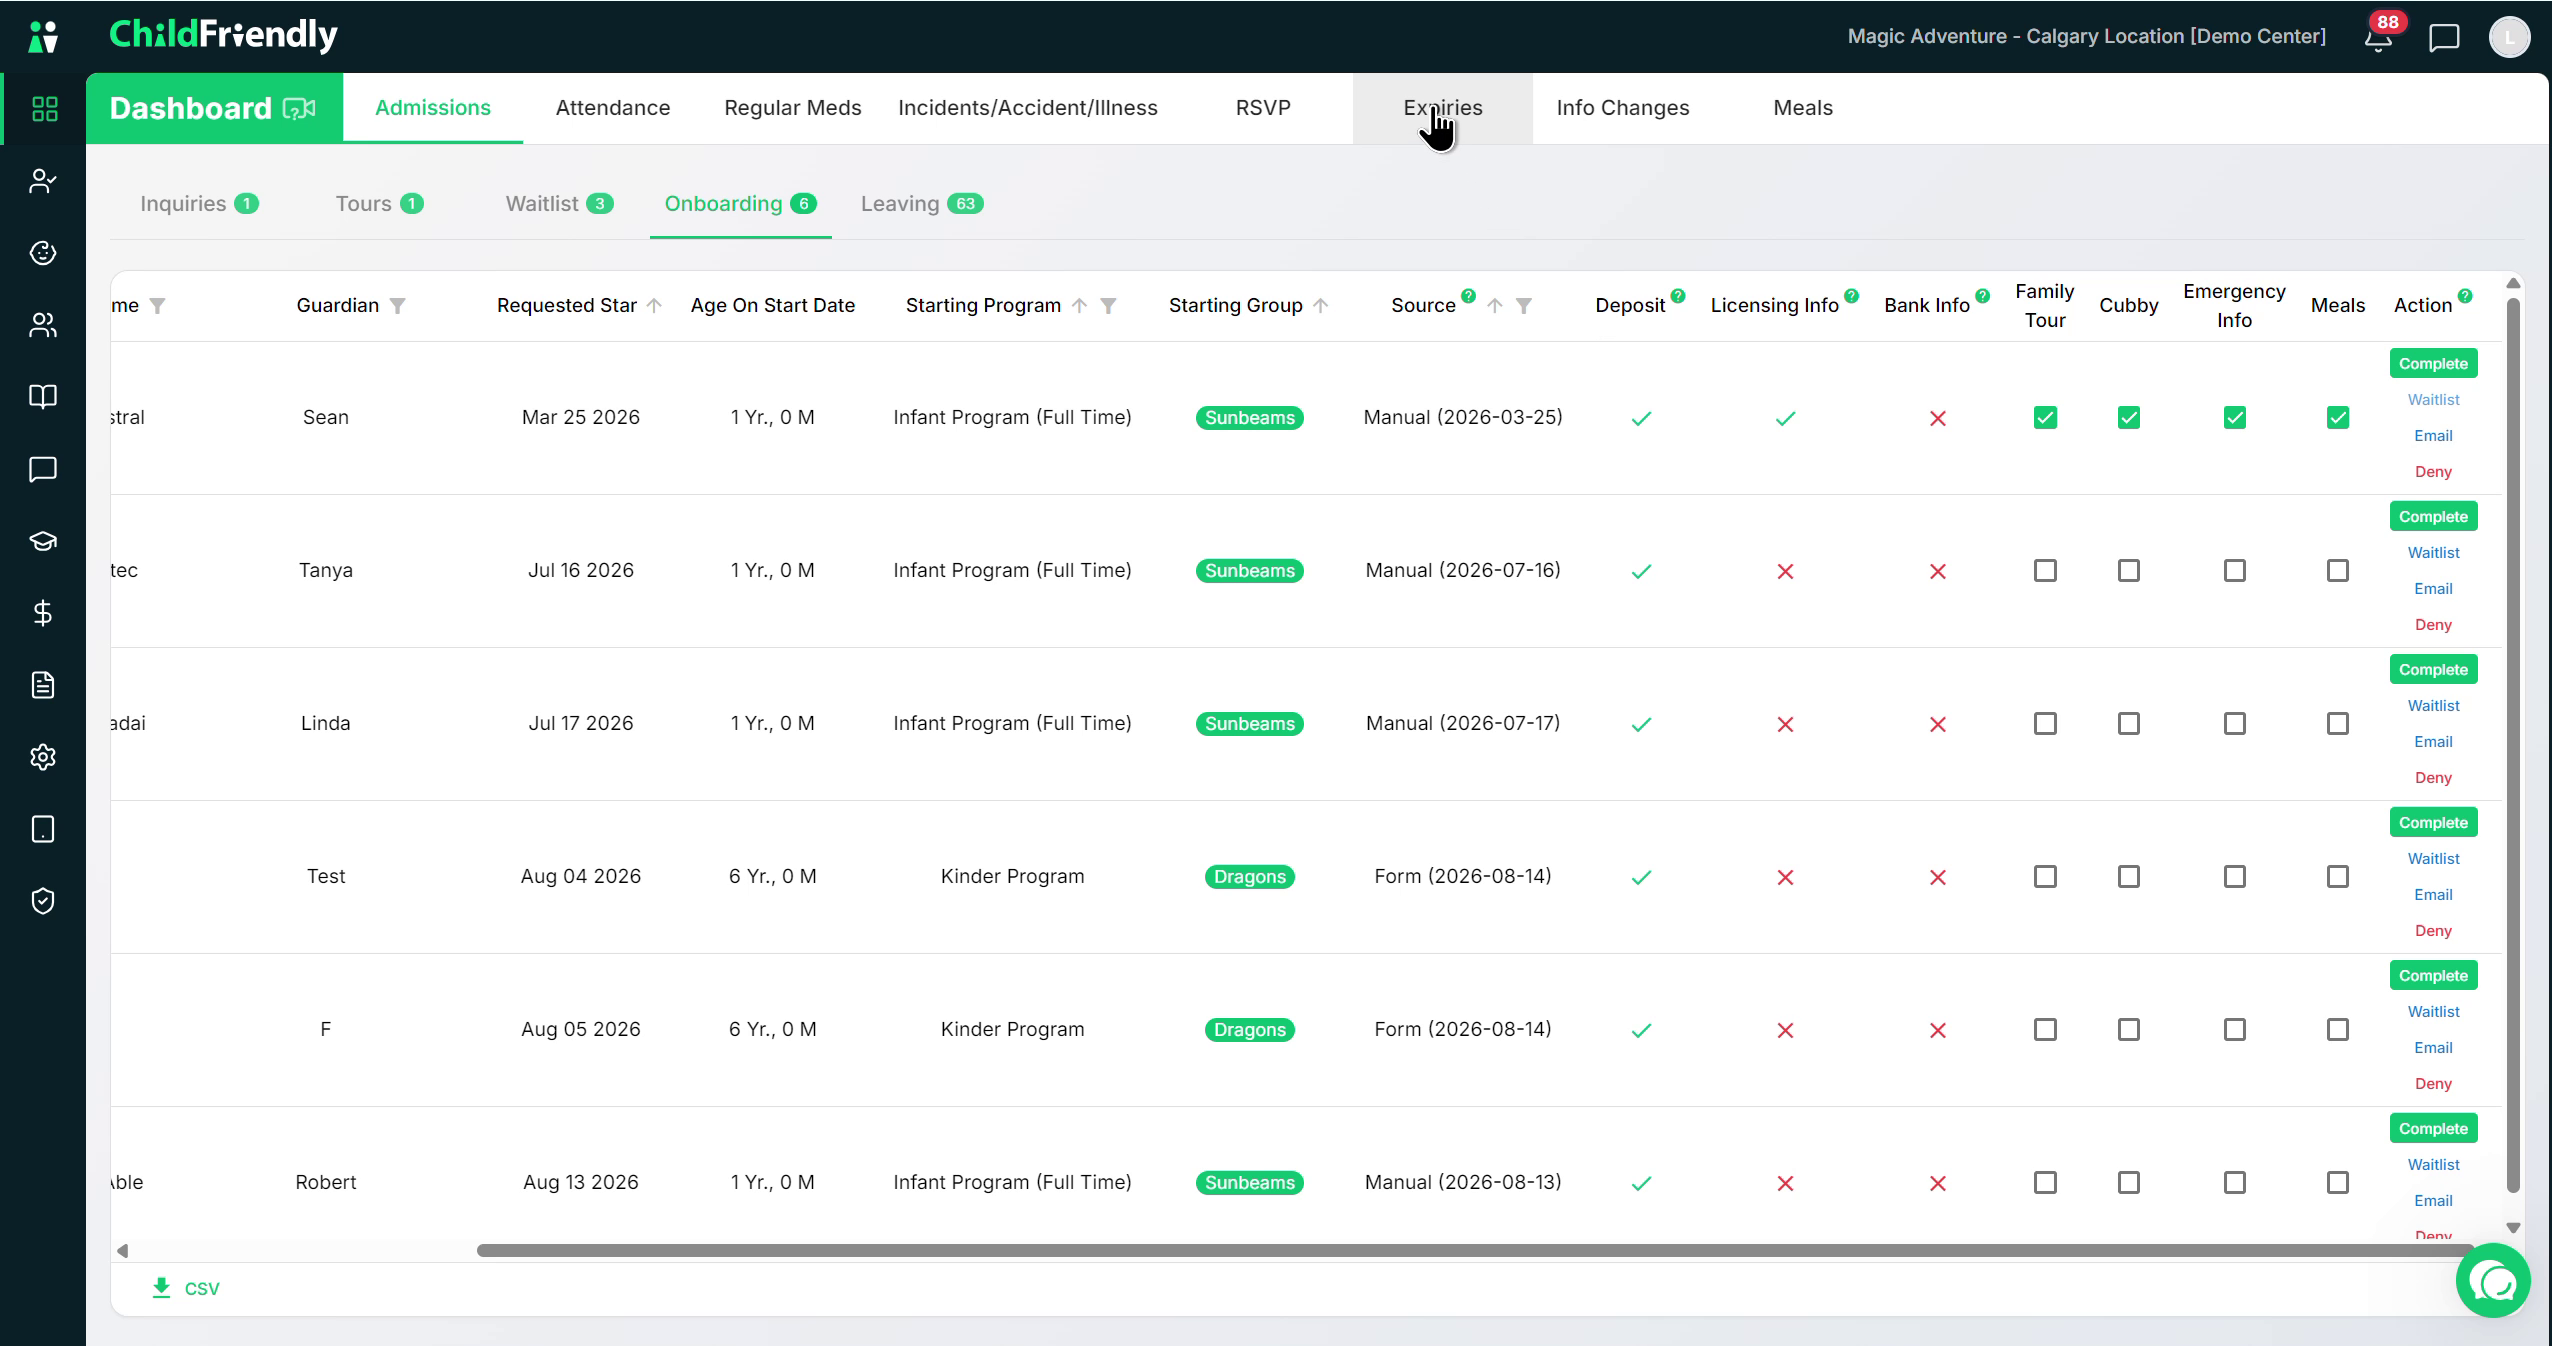Viewport: 2552px width, 1346px height.
Task: Uncheck Family Tour for guardian Sean
Action: coord(2045,418)
